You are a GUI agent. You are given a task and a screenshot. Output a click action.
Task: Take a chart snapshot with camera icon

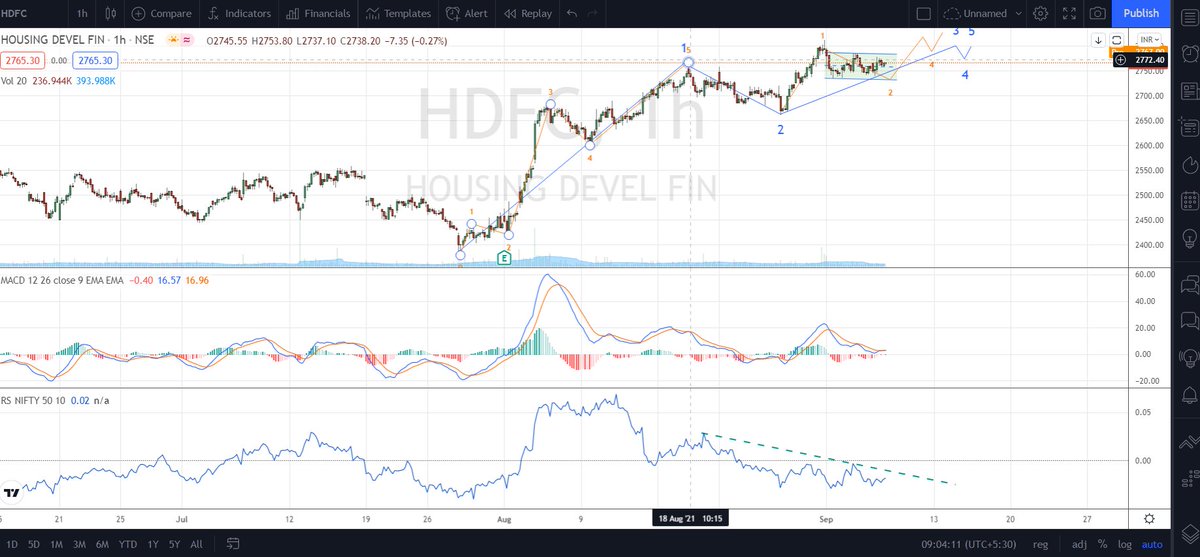point(1098,14)
